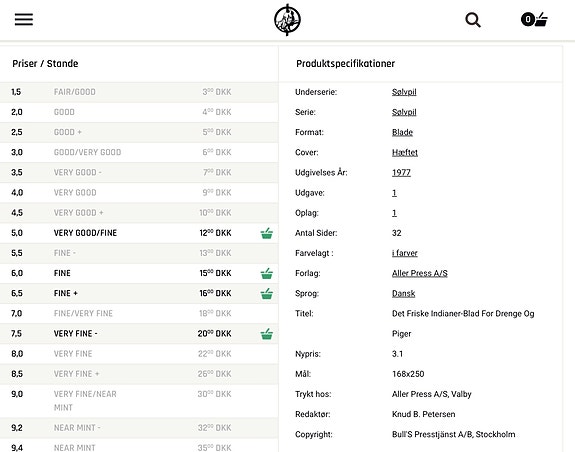Add the 6,5 FINE + copy to the basket

(x=267, y=294)
